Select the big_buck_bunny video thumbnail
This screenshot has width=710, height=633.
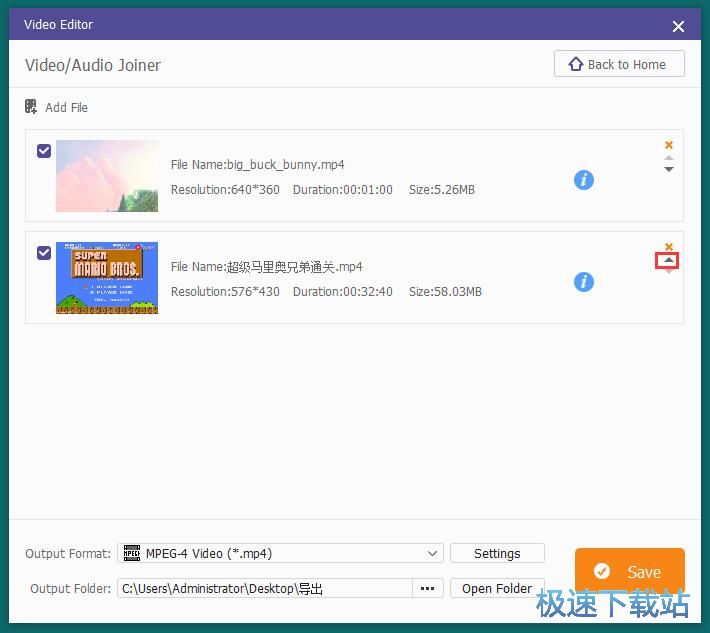tap(107, 175)
